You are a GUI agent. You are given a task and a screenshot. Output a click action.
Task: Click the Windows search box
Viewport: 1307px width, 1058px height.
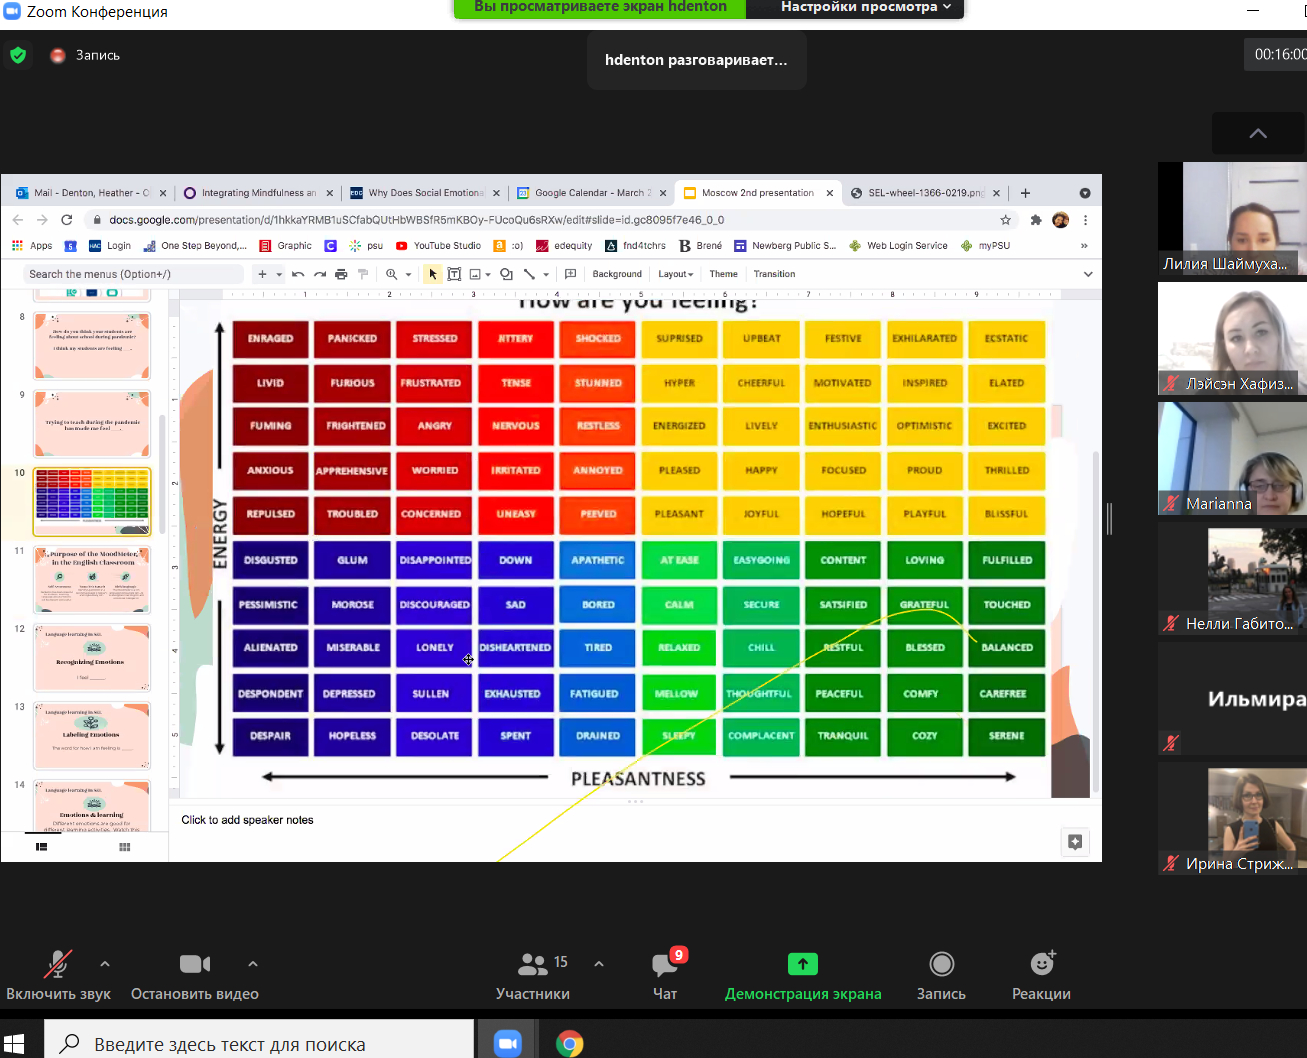[x=260, y=1043]
